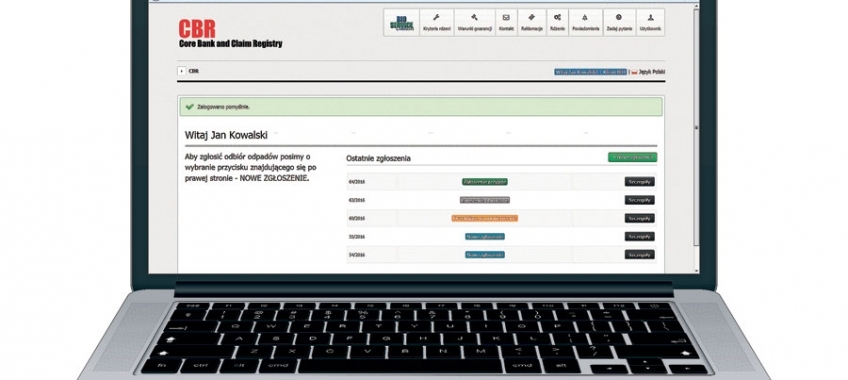Image resolution: width=848 pixels, height=380 pixels.
Task: Open Kontakt envelope menu item
Action: tap(506, 23)
